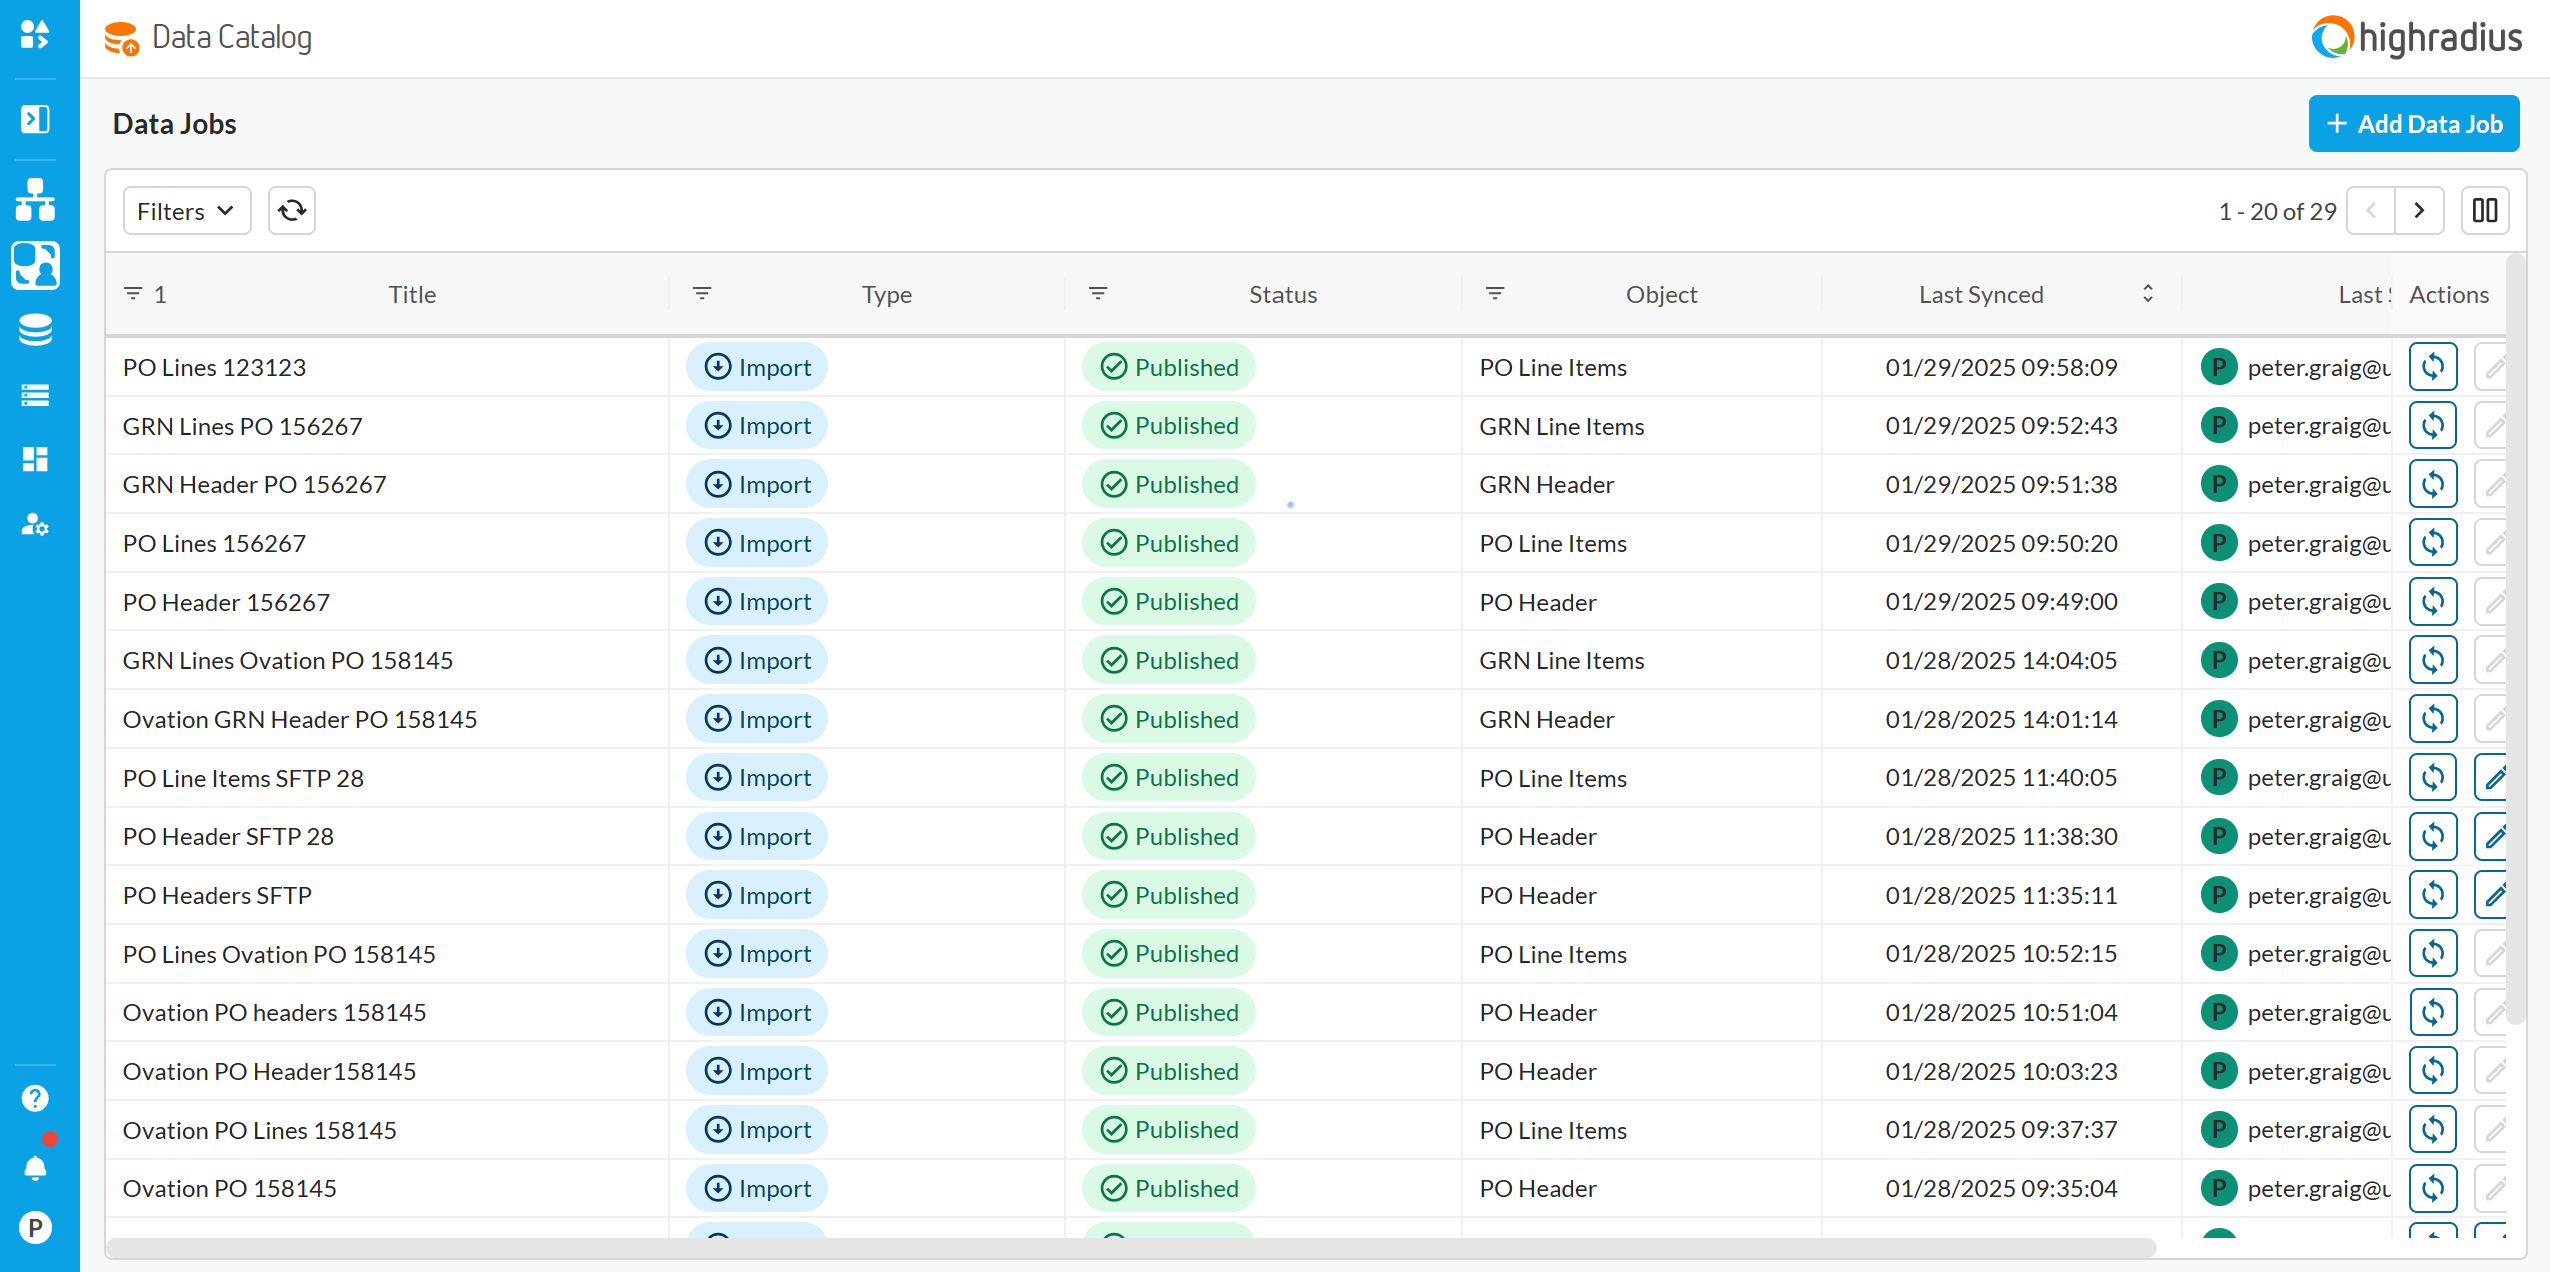The height and width of the screenshot is (1272, 2550).
Task: Sync the Ovation PO Lines 158145 job
Action: point(2433,1129)
